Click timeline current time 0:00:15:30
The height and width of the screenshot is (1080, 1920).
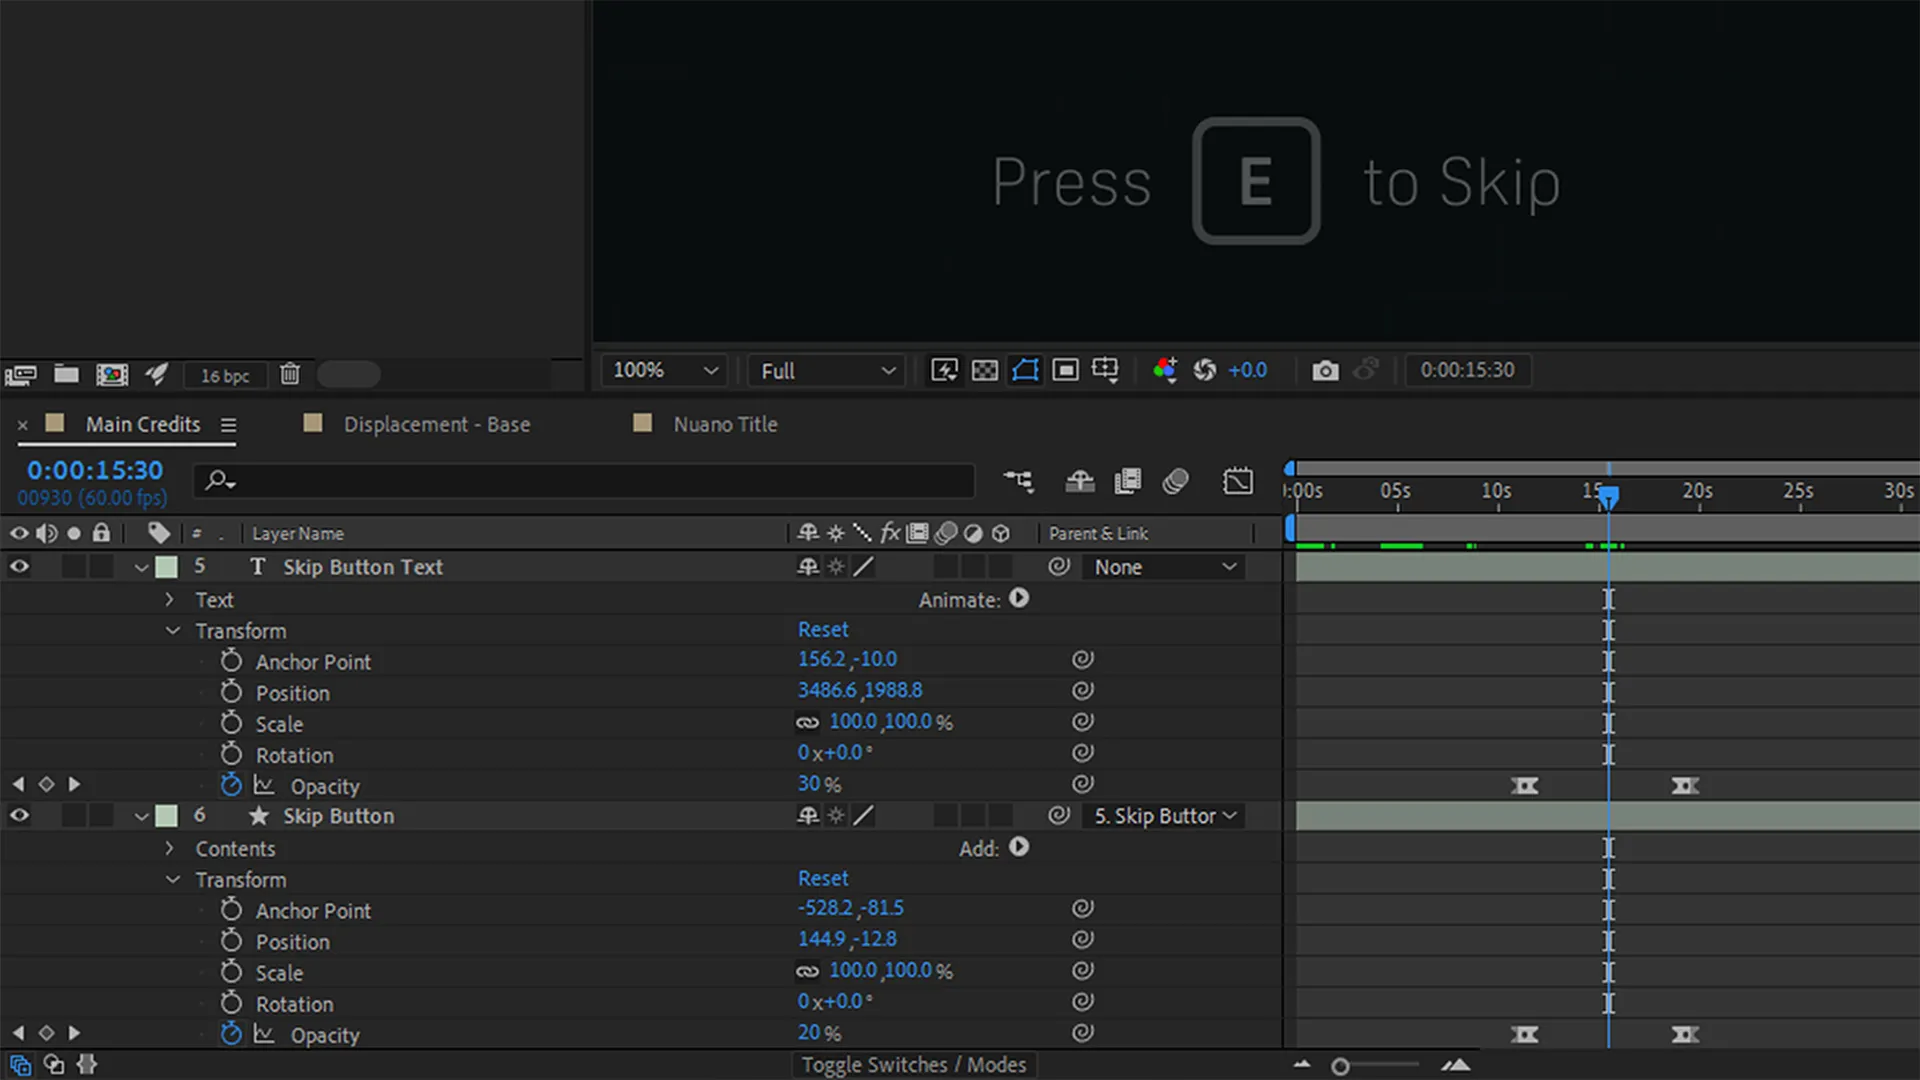pyautogui.click(x=95, y=470)
